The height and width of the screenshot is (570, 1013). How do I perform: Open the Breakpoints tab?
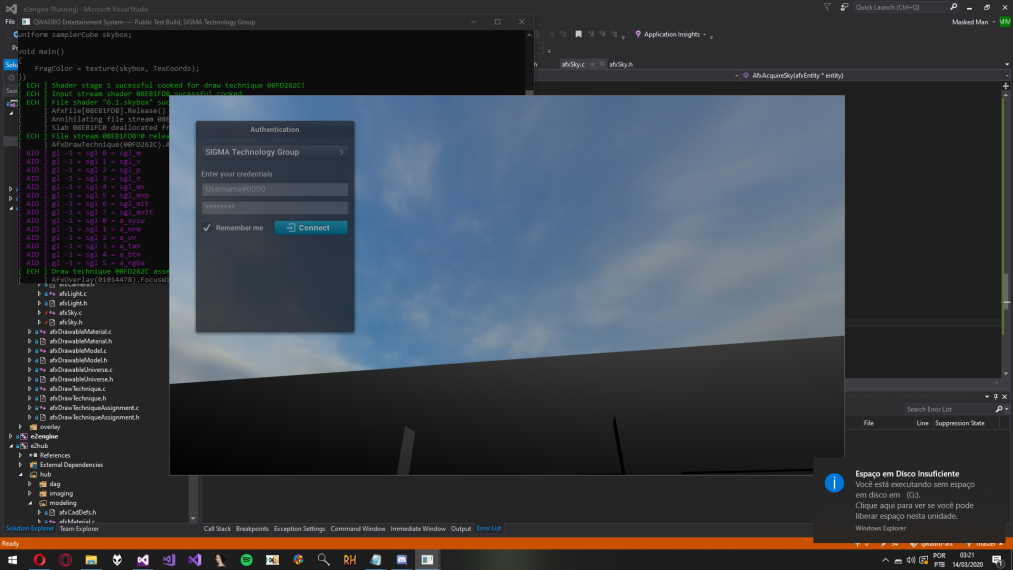(x=252, y=529)
